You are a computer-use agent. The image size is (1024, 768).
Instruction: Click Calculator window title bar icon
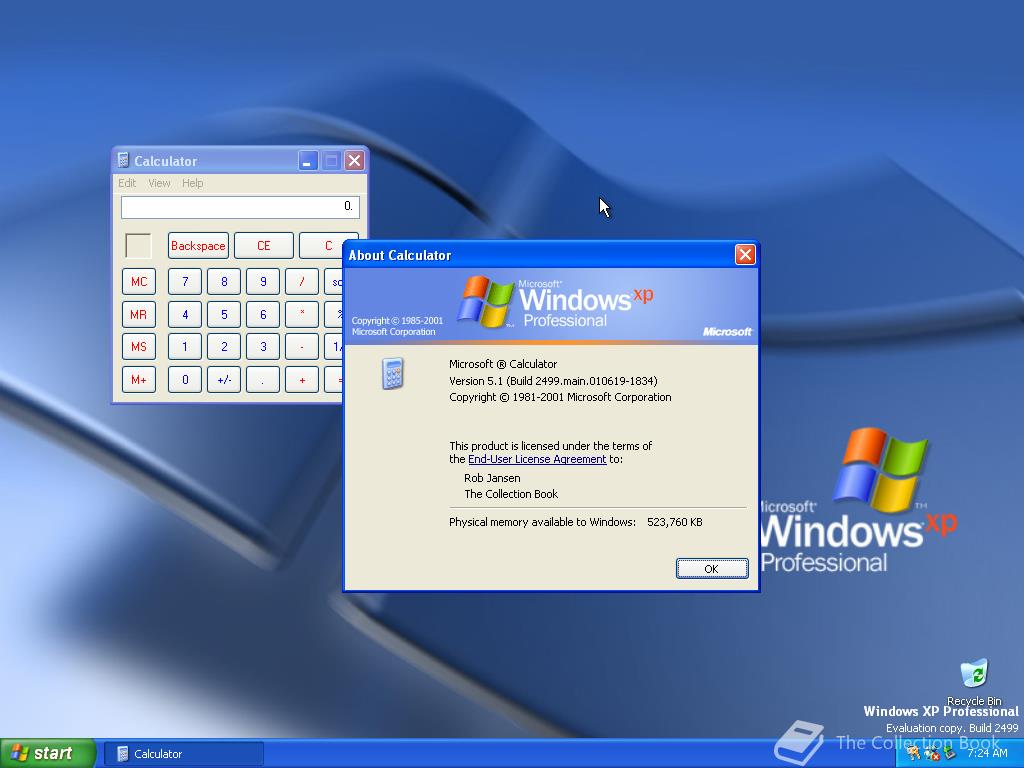123,160
